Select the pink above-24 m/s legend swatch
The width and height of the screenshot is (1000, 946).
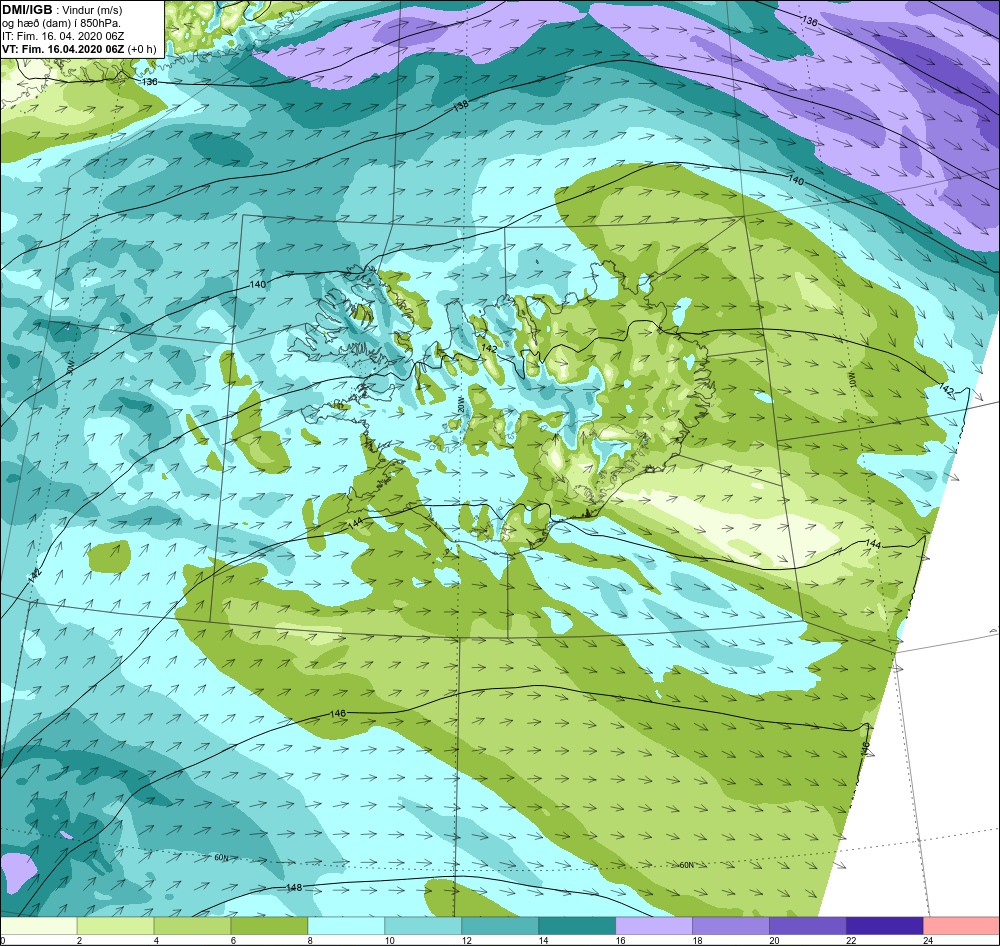coord(961,926)
